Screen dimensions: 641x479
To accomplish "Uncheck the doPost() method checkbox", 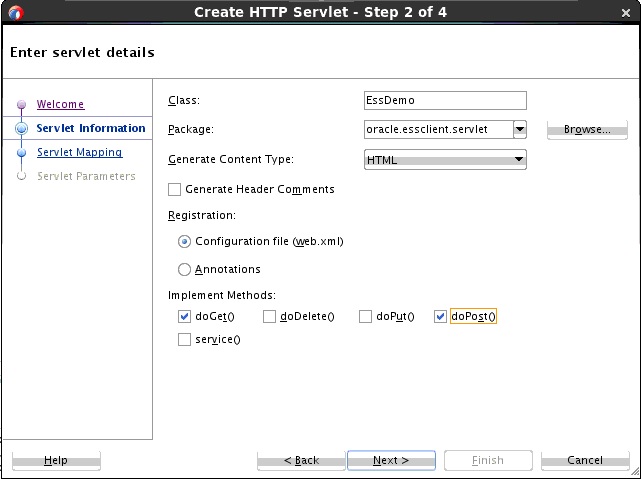I will 440,316.
